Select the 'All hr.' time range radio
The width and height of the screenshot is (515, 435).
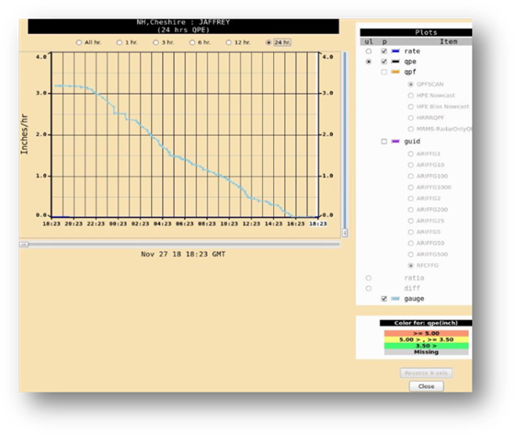79,43
